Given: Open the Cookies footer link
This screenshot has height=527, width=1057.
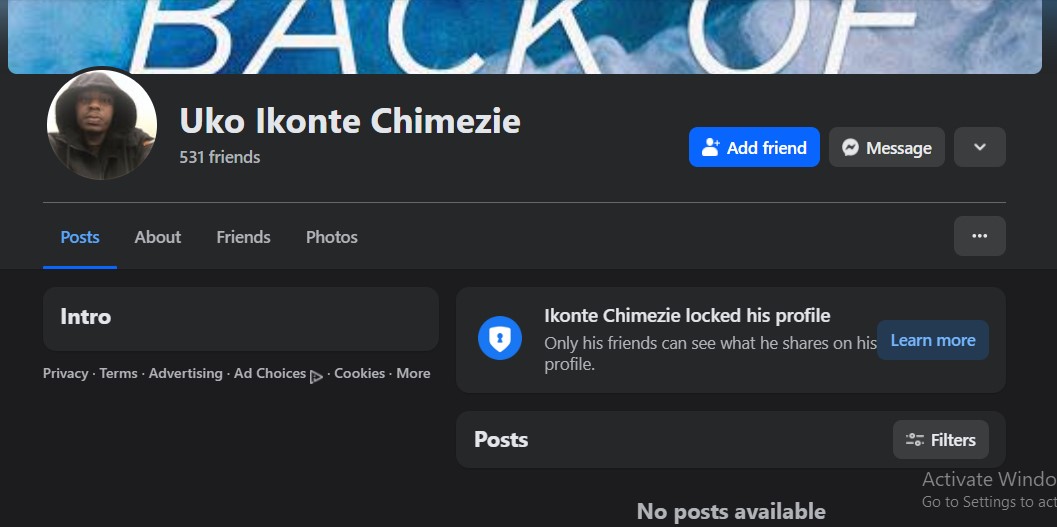Looking at the screenshot, I should [359, 373].
